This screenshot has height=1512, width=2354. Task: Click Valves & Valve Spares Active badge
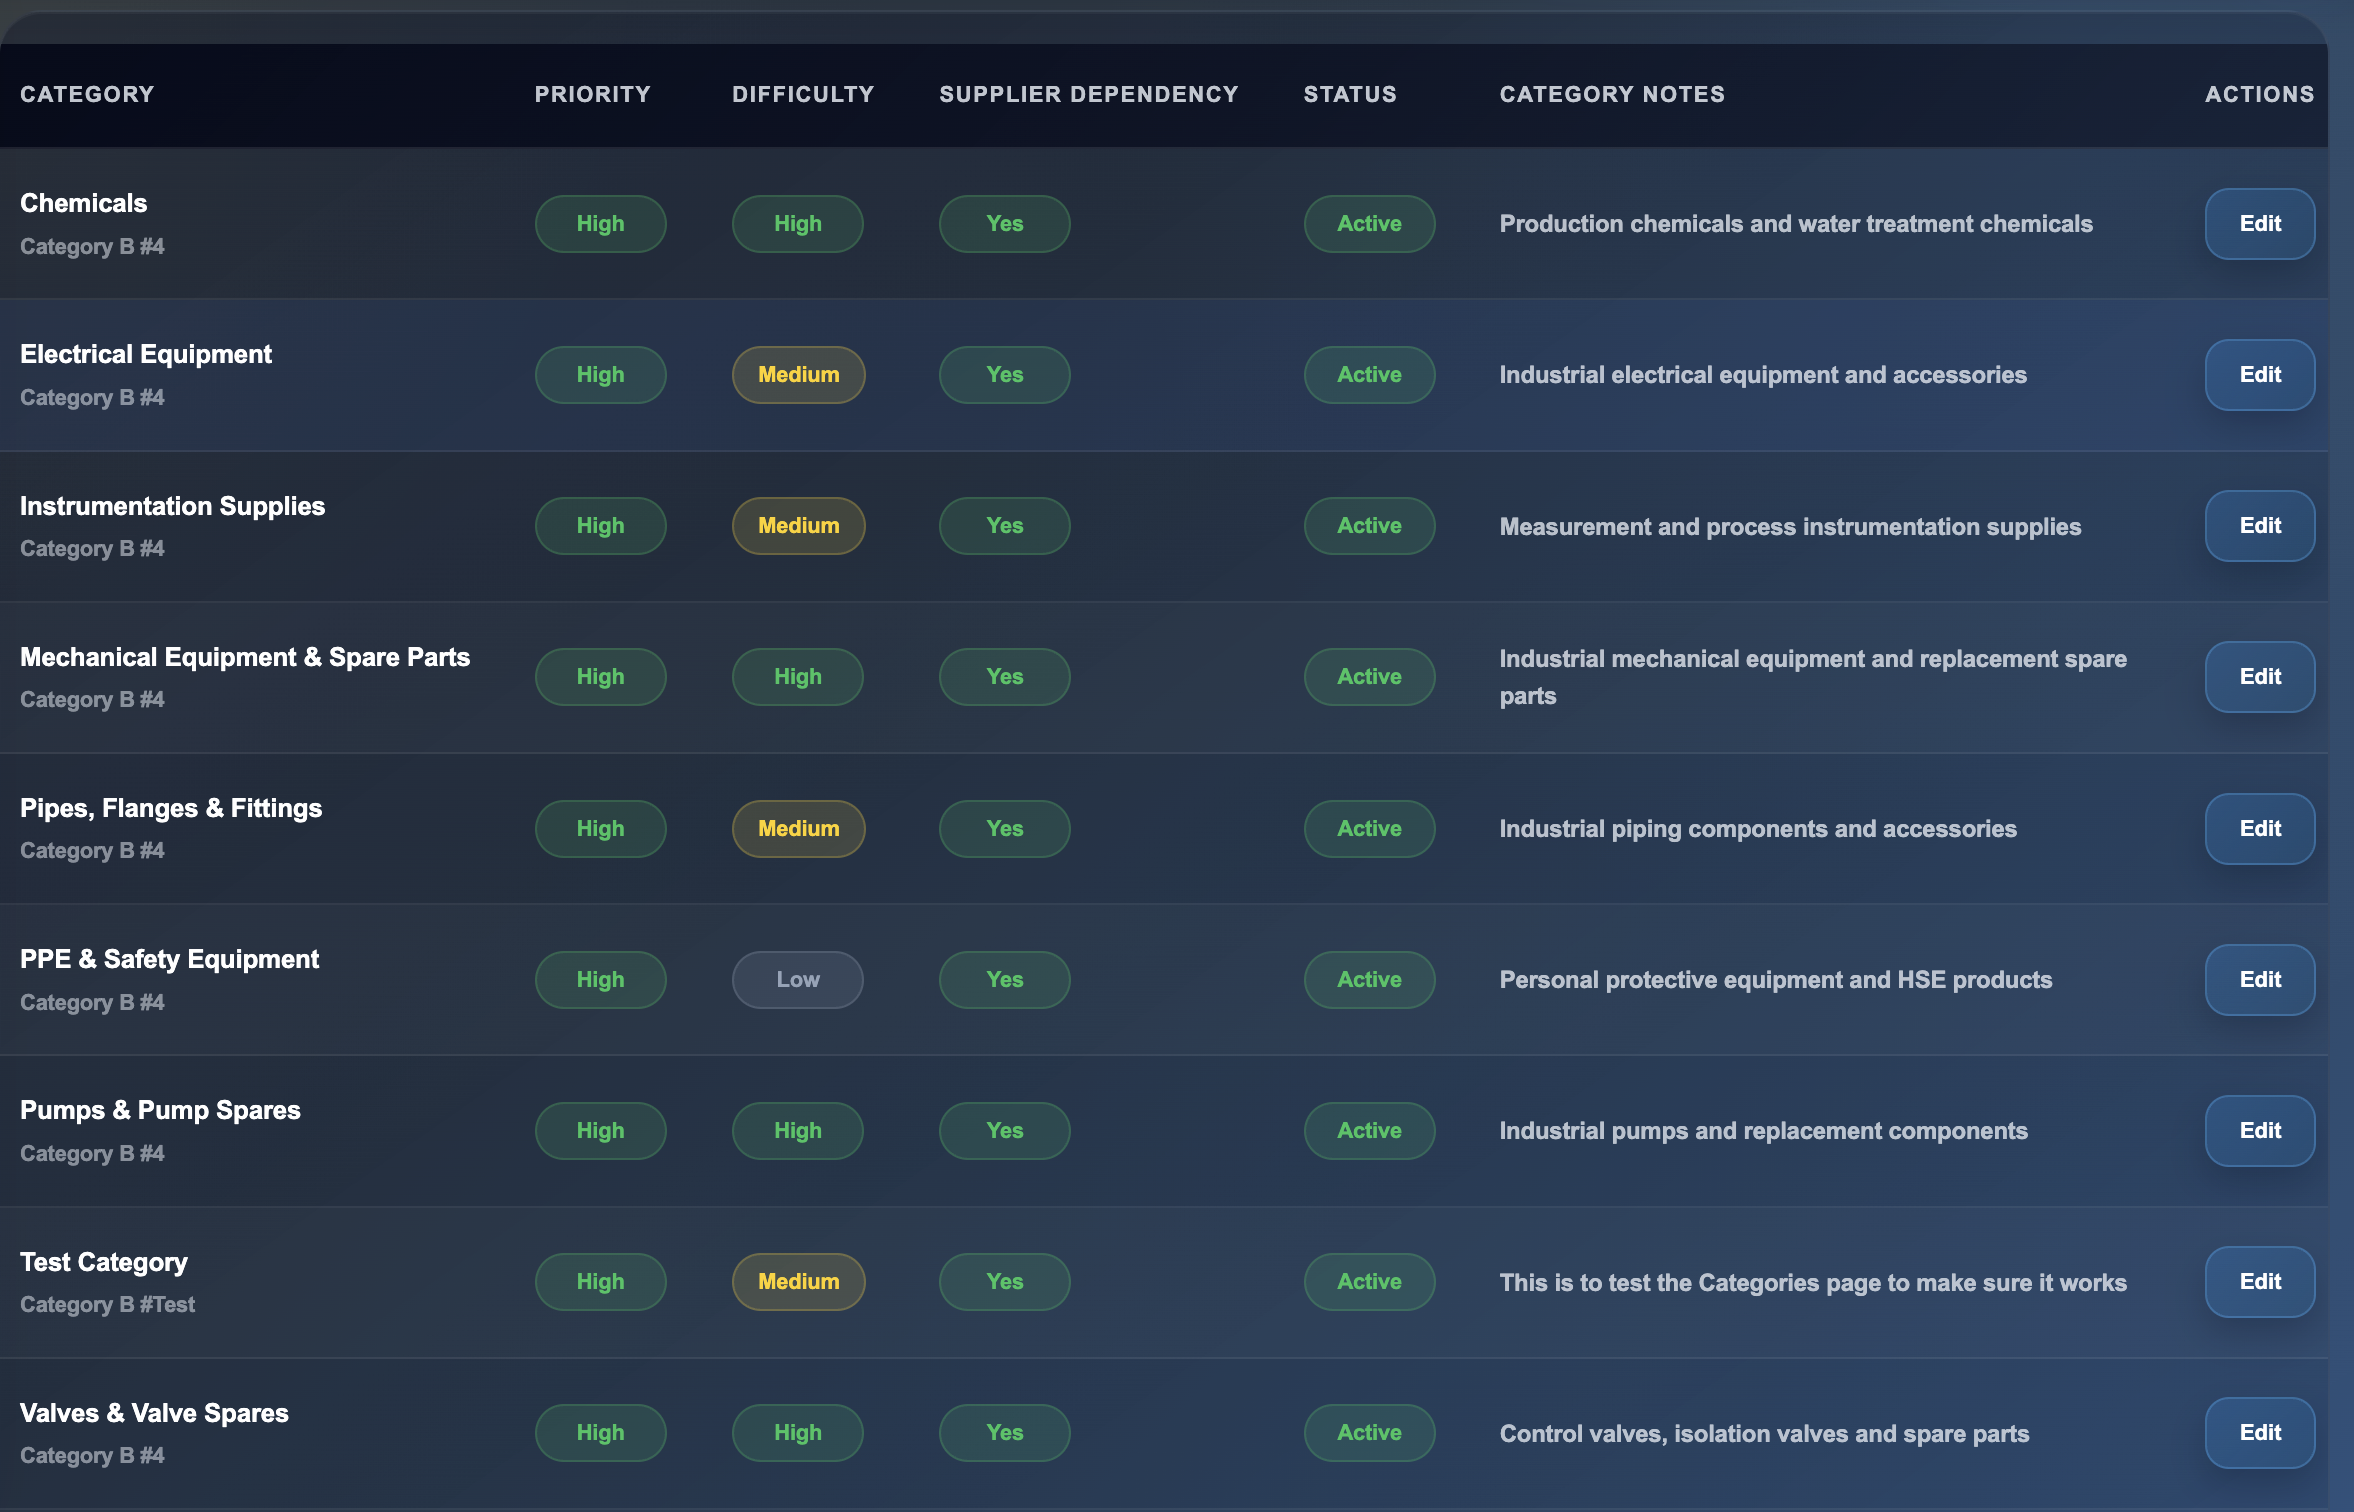pyautogui.click(x=1369, y=1433)
